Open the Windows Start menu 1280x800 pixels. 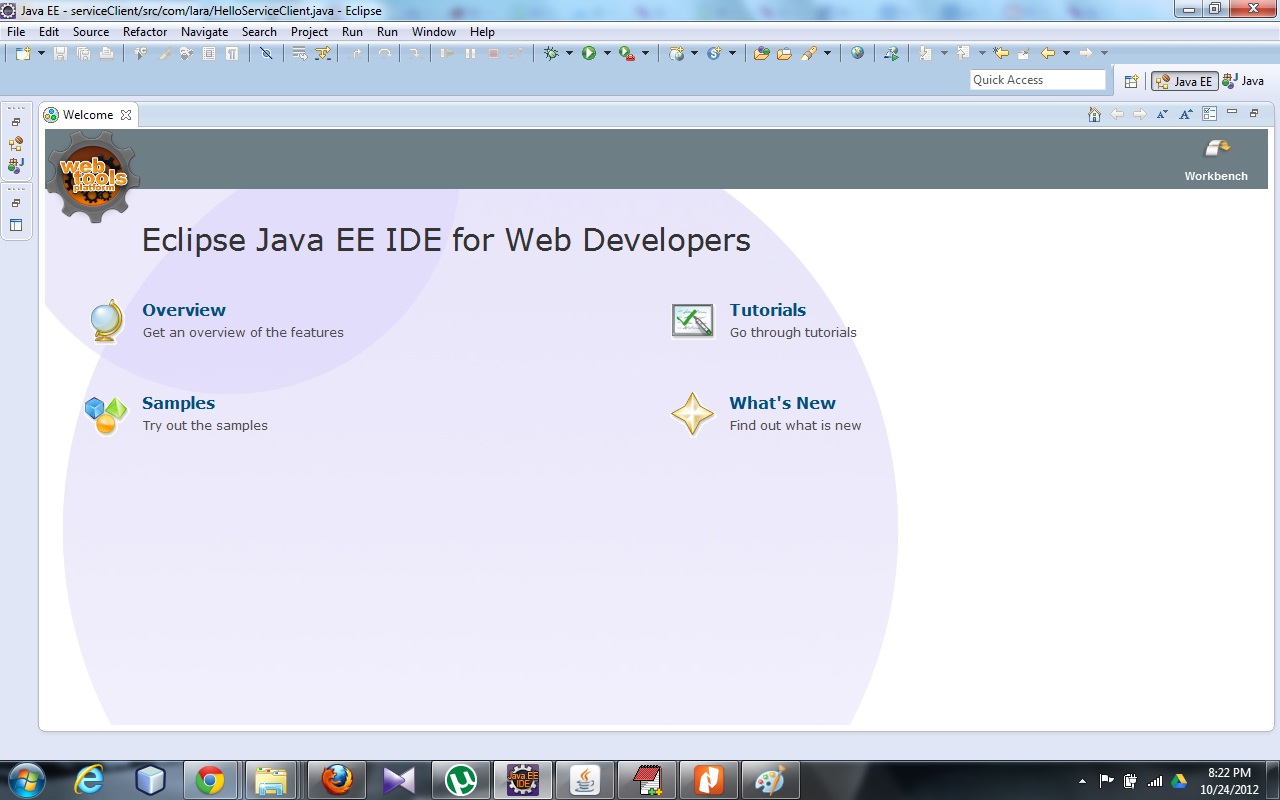tap(26, 780)
